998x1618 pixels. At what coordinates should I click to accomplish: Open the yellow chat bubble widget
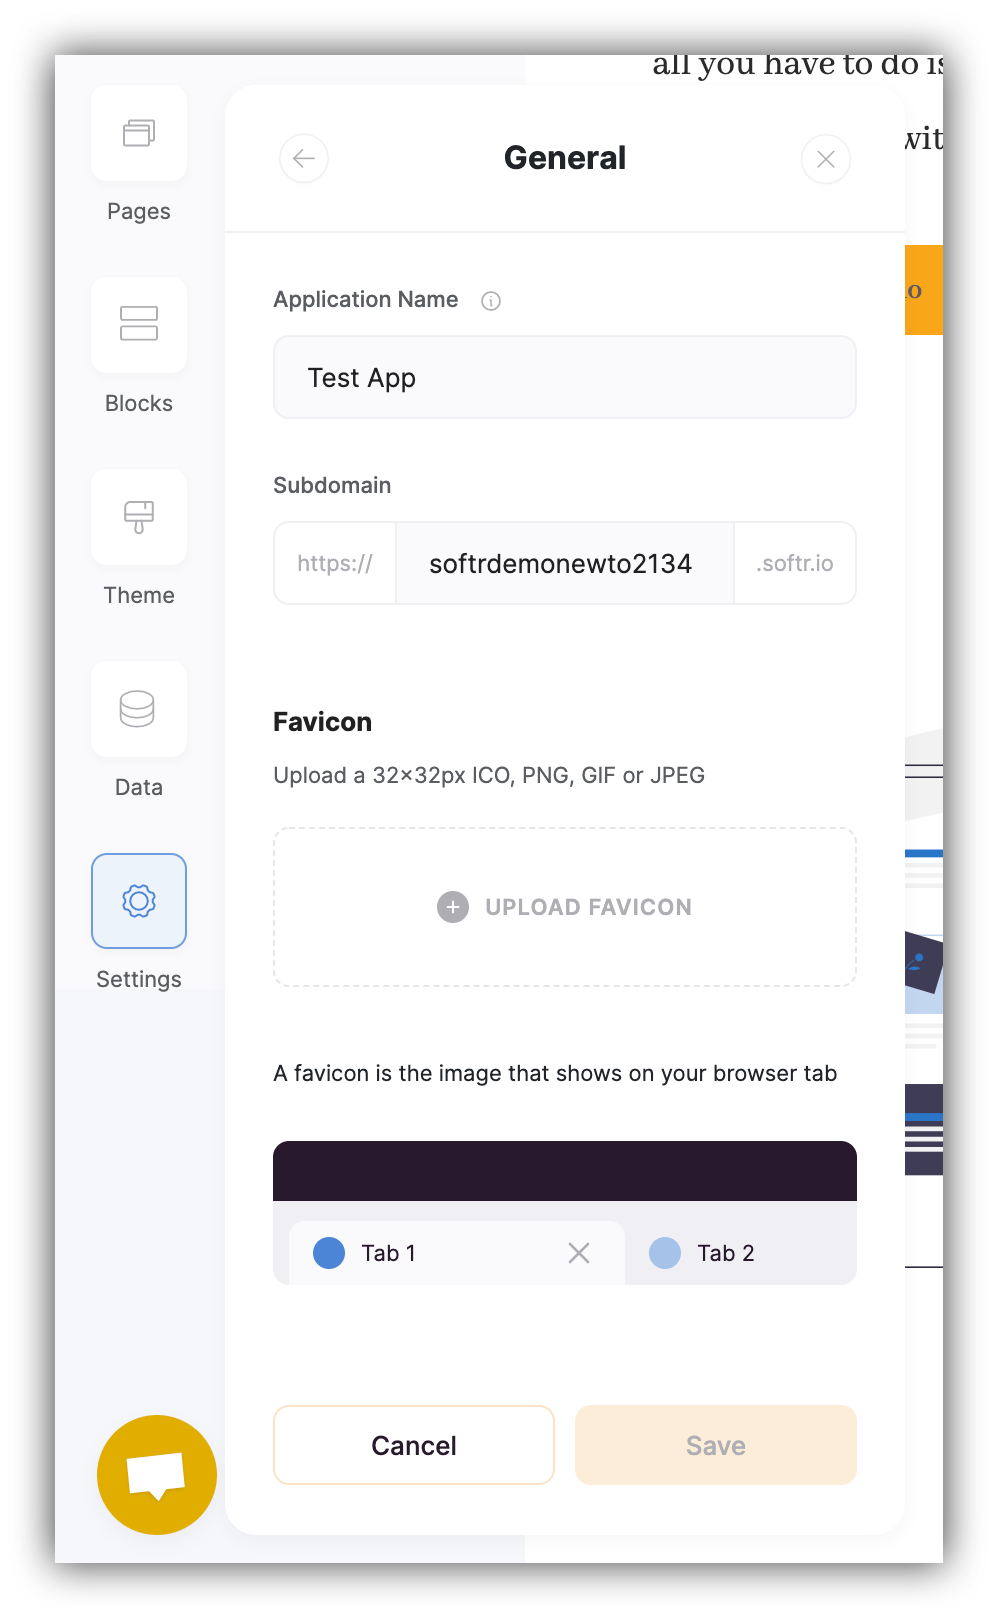click(157, 1475)
